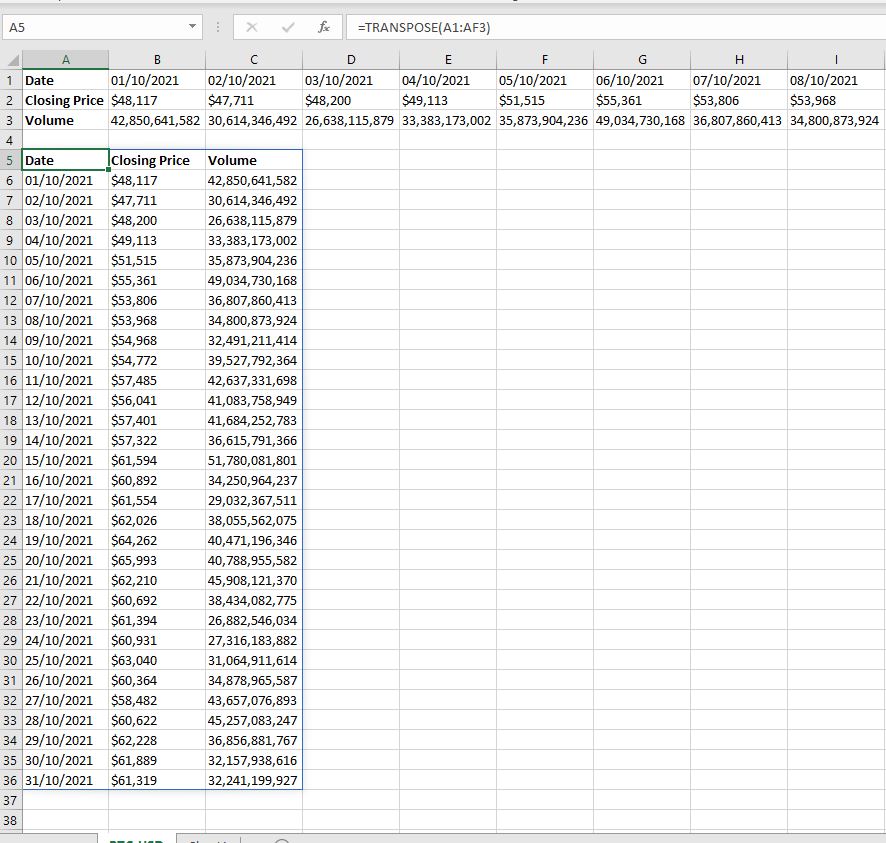This screenshot has height=843, width=886.
Task: Select the Closing Price label in A2
Action: coord(63,100)
